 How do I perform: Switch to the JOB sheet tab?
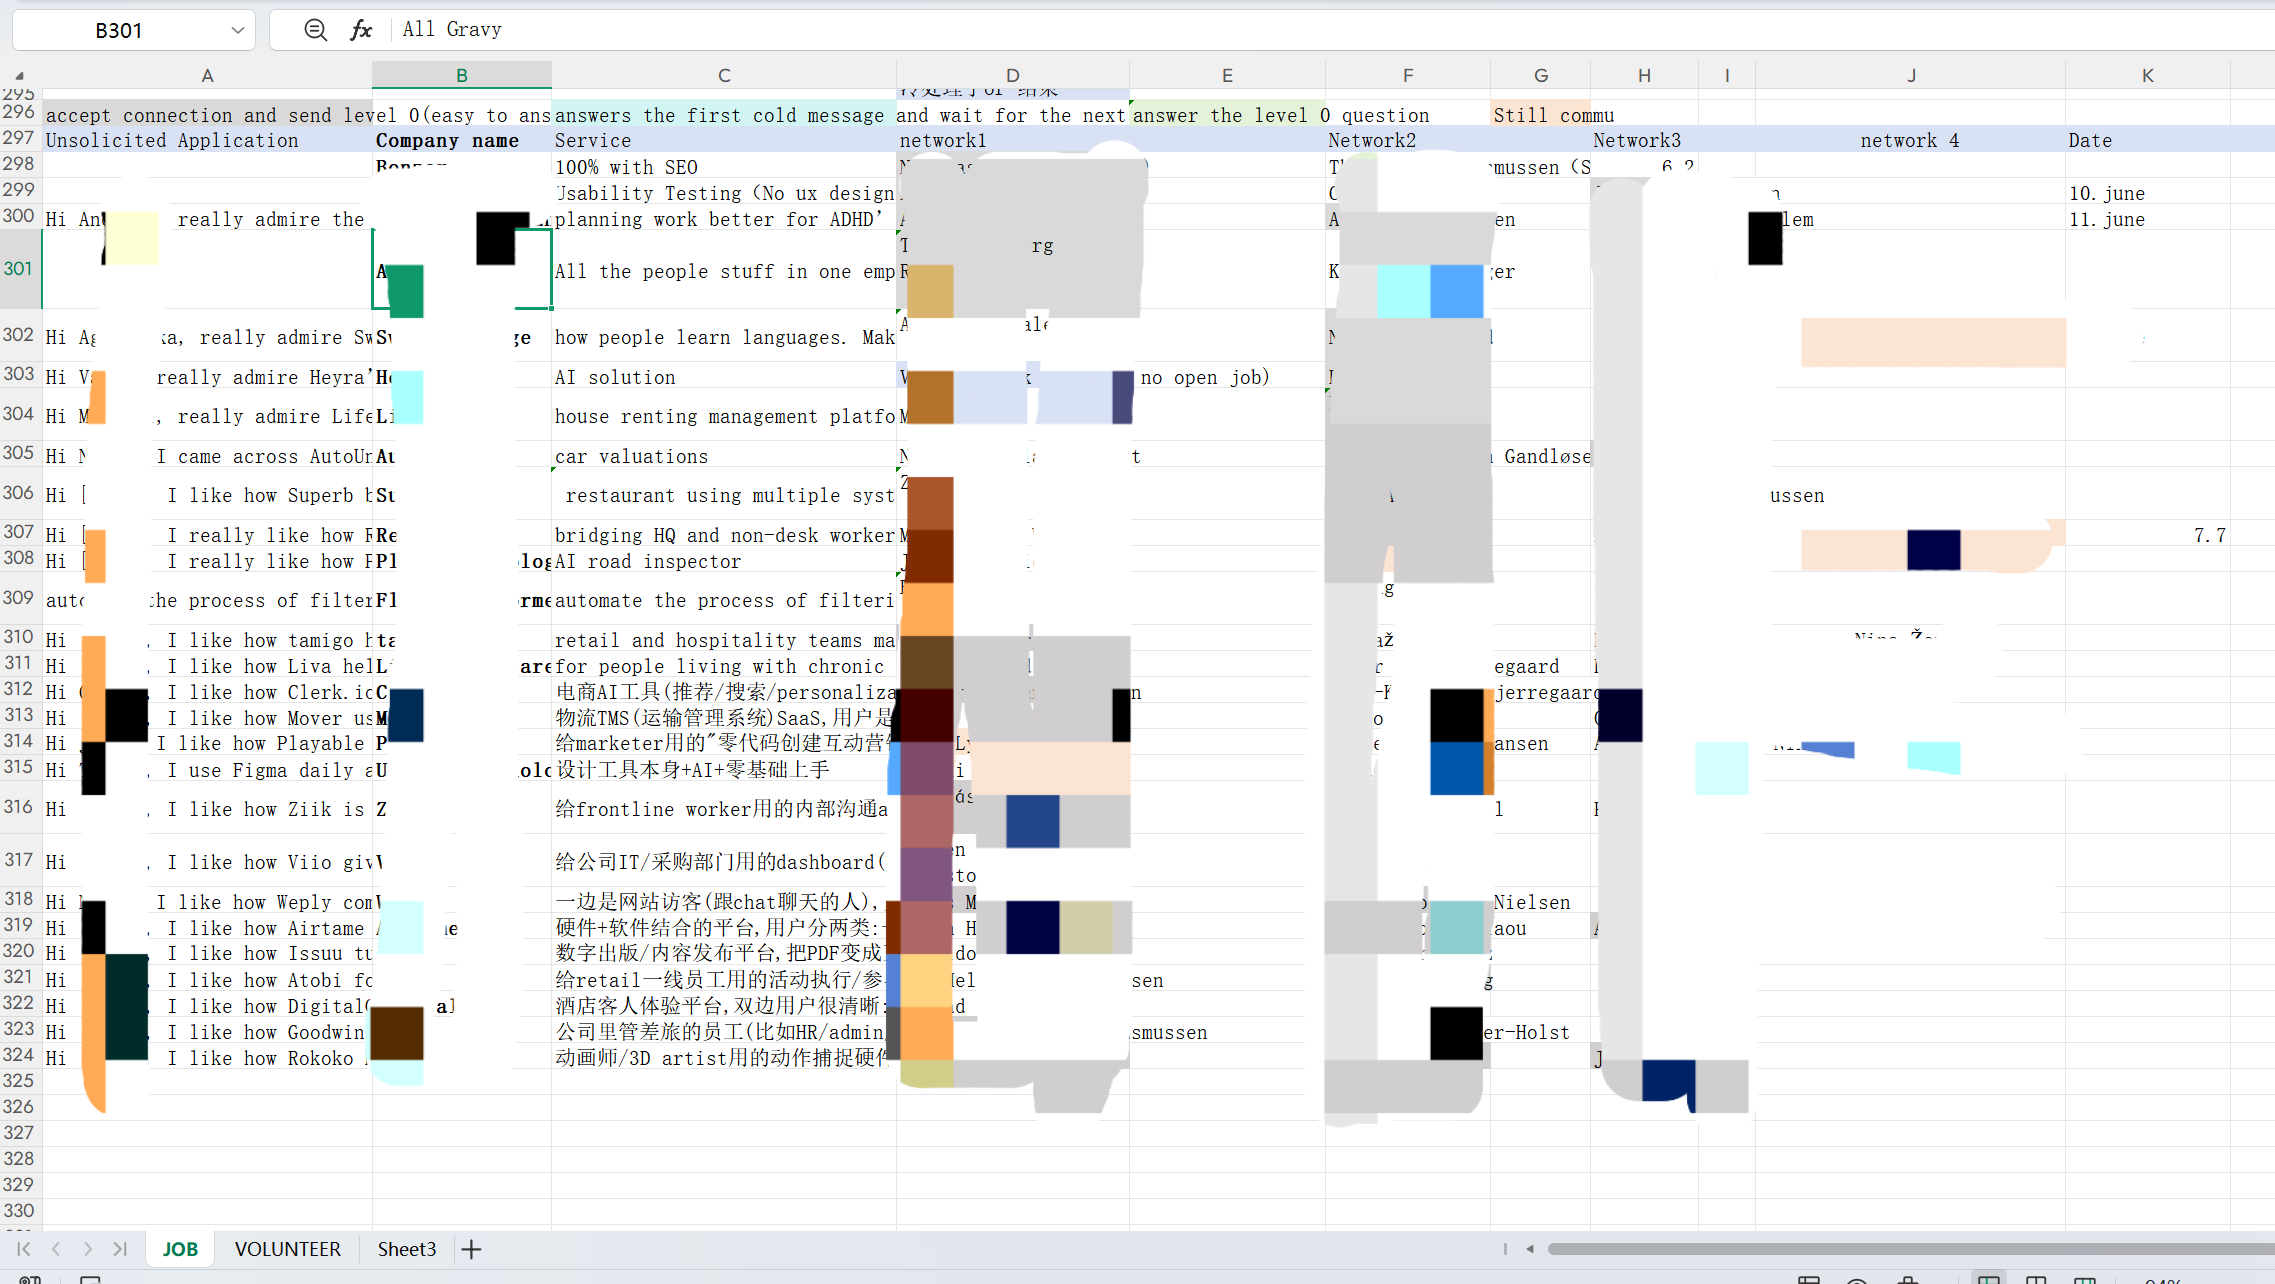tap(180, 1249)
